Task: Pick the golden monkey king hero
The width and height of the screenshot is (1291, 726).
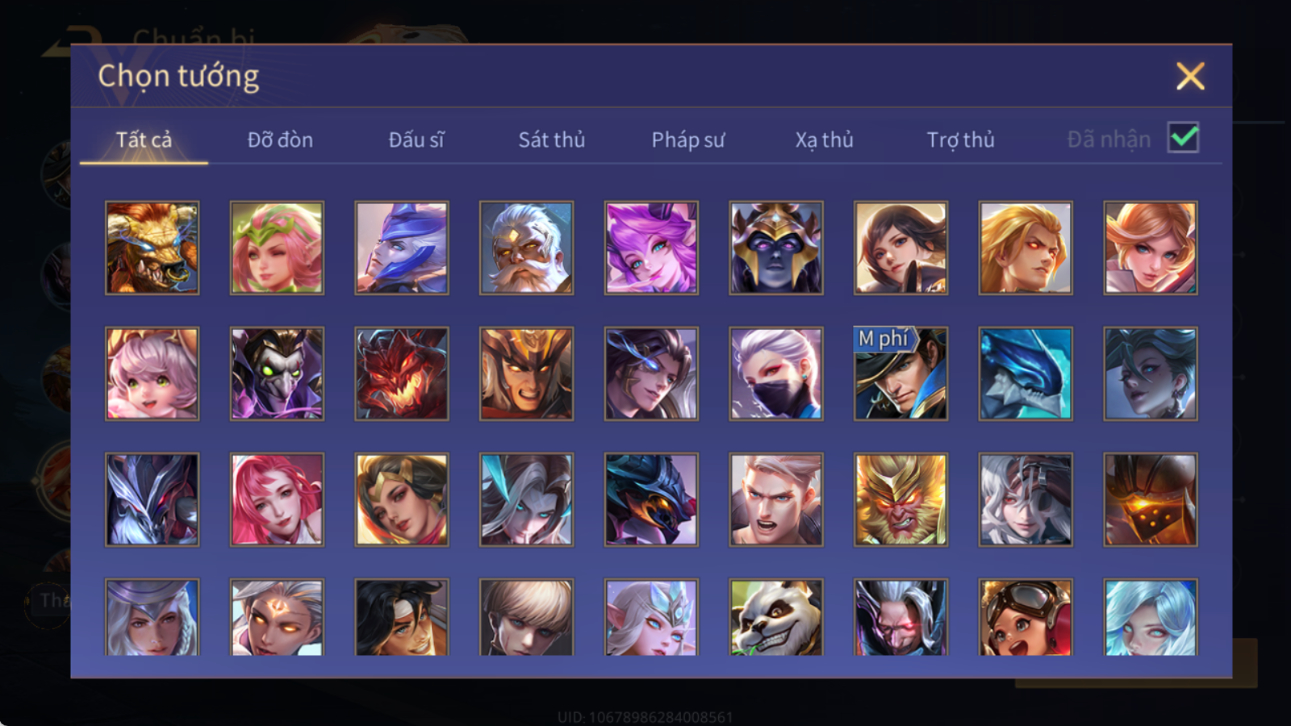Action: coord(901,500)
